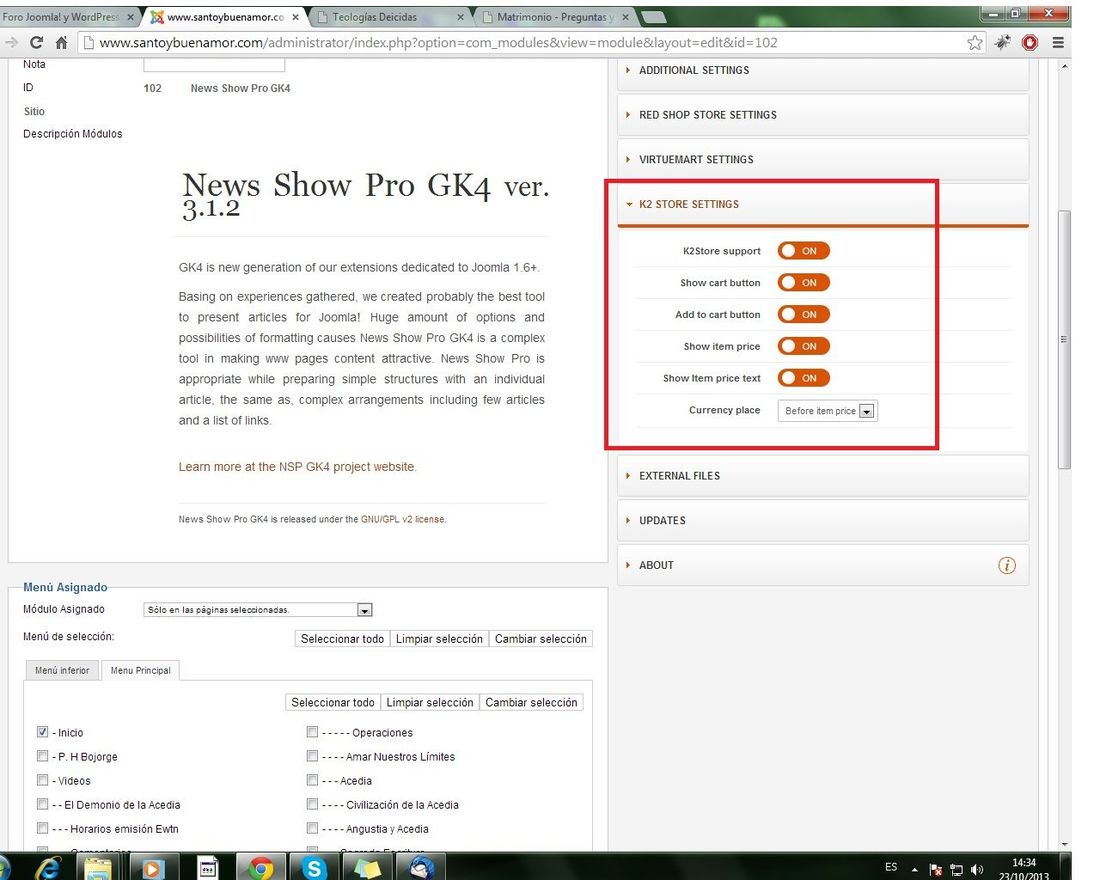Switch to Google Chrome in taskbar

261,868
